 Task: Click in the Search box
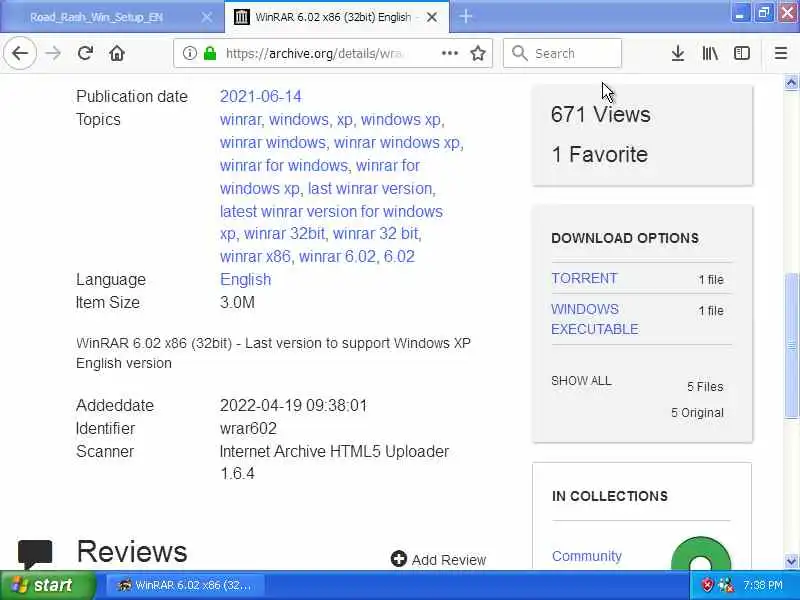point(562,53)
